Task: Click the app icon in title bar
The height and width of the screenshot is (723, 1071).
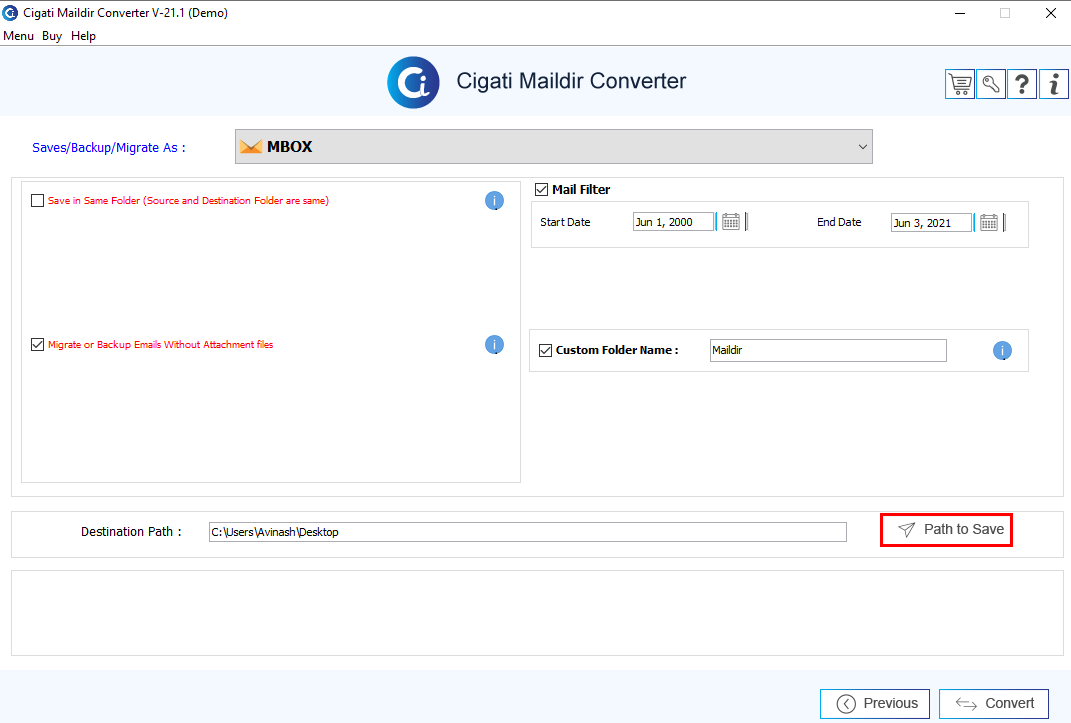Action: tap(10, 13)
